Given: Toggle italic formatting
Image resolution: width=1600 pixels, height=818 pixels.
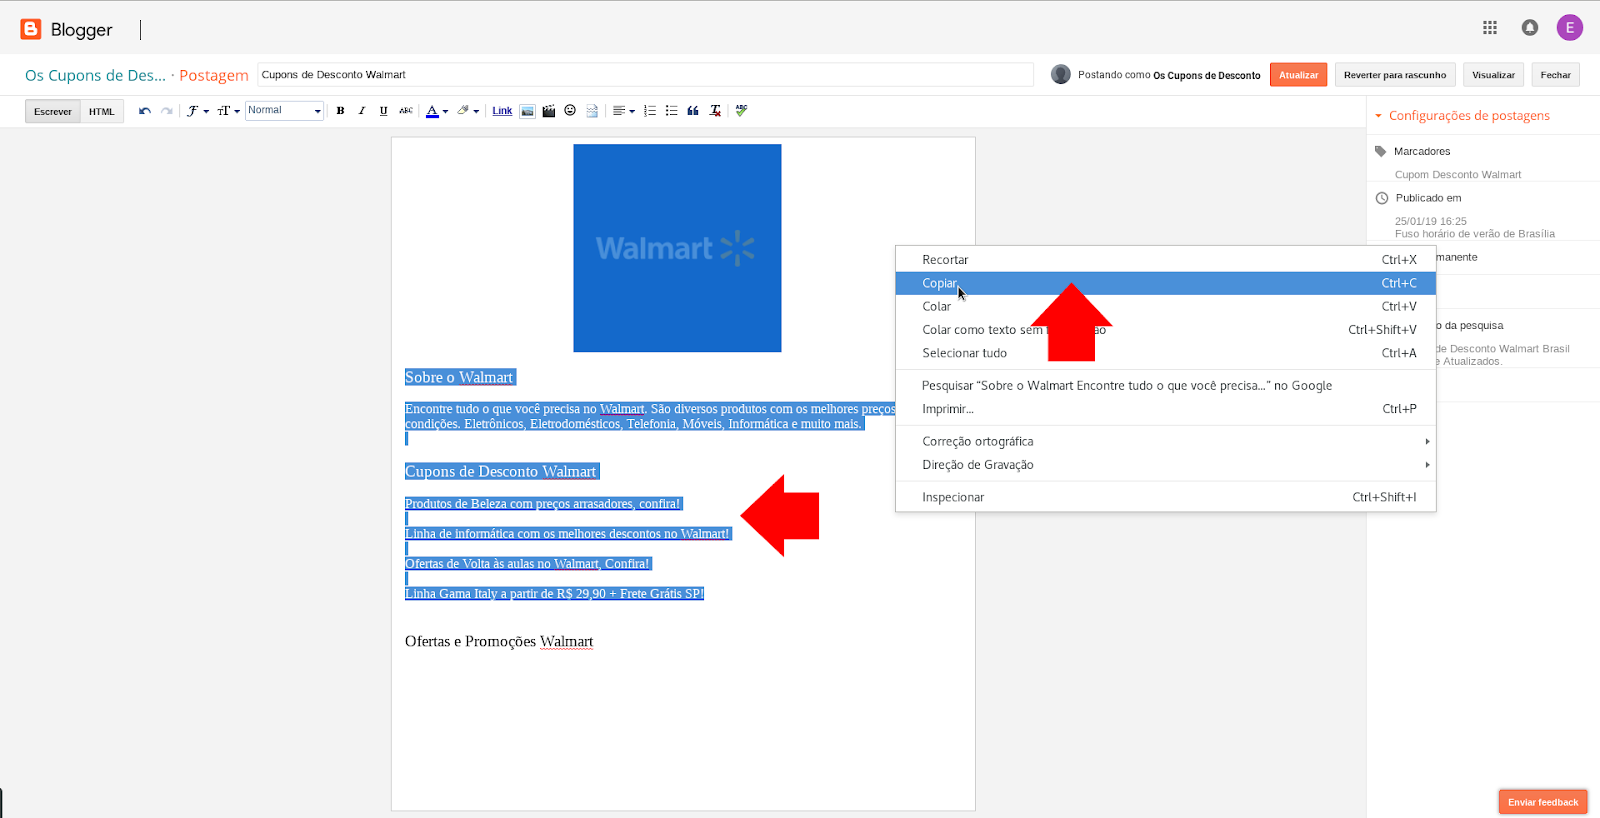Looking at the screenshot, I should (362, 111).
